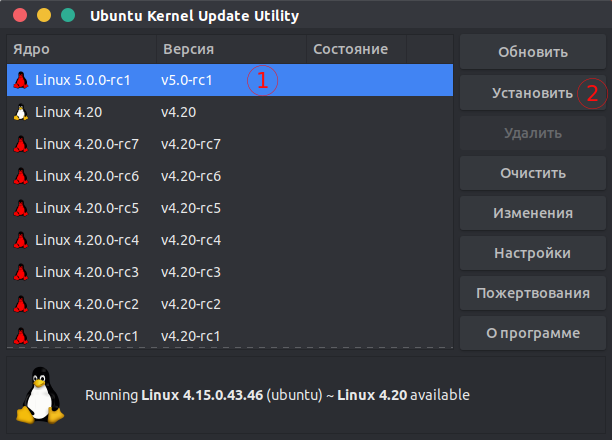This screenshot has height=440, width=612.
Task: Click the penguin icon for Linux 4.20.0-rc4
Action: click(20, 240)
